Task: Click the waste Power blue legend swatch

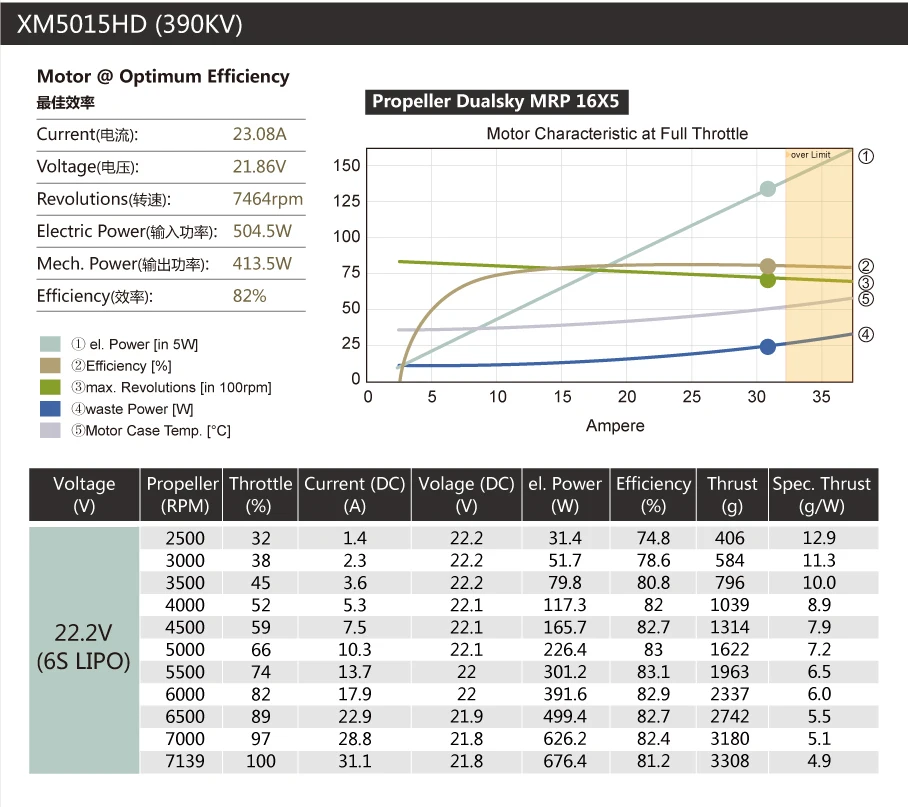Action: tap(50, 409)
